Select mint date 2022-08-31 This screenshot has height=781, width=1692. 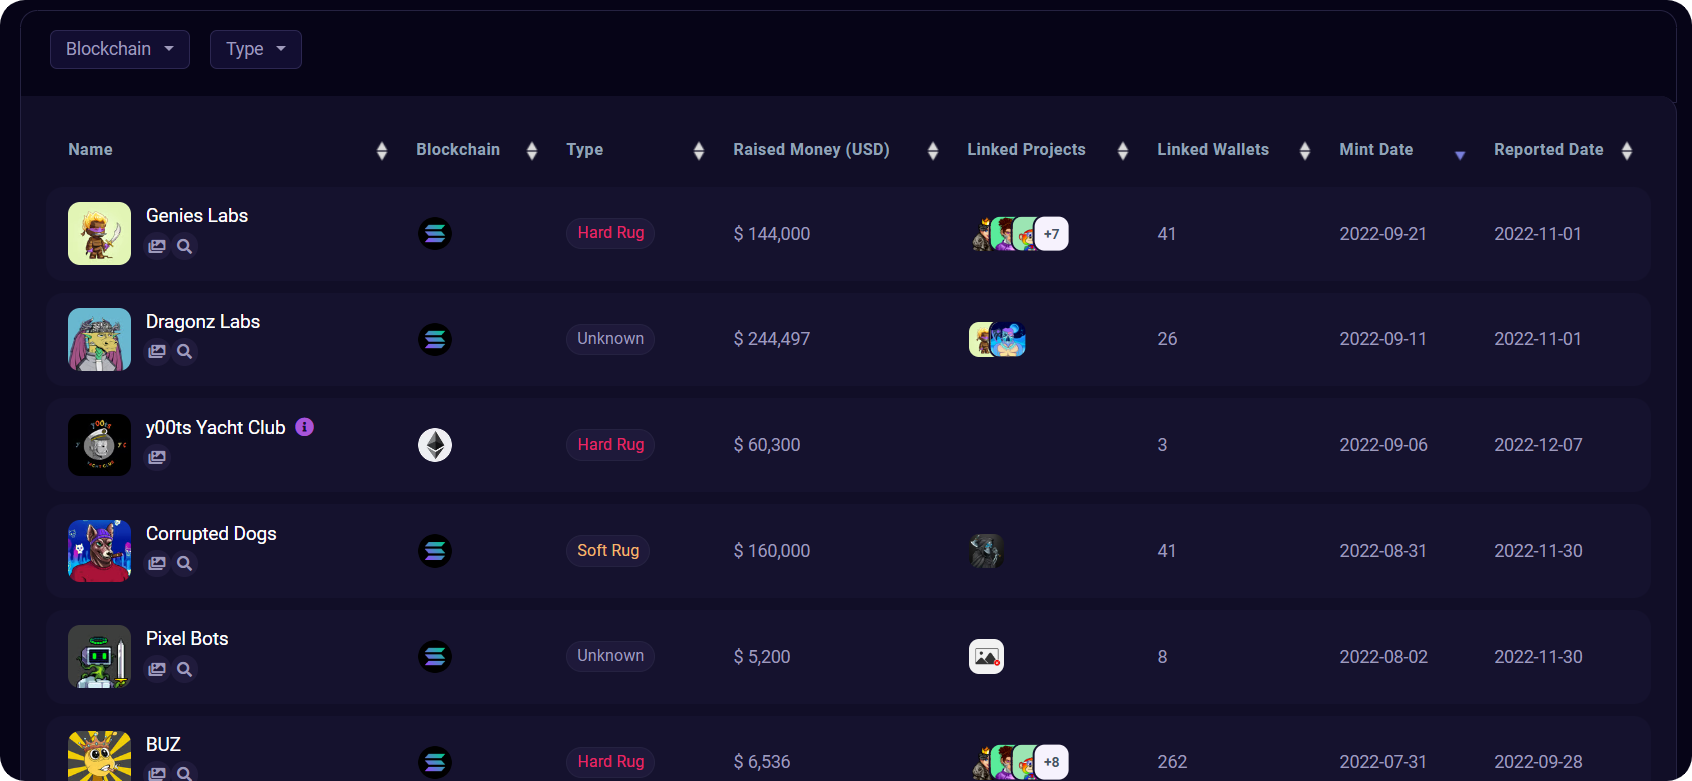point(1383,551)
